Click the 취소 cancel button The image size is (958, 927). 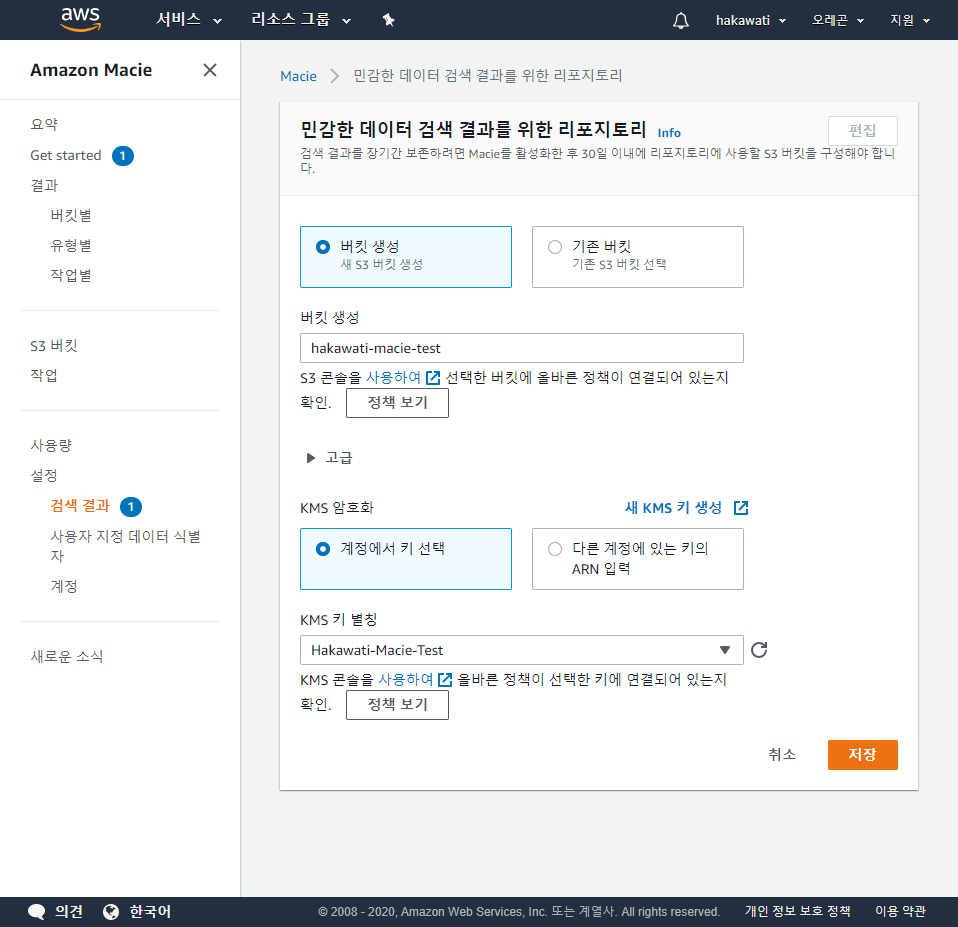click(x=782, y=755)
